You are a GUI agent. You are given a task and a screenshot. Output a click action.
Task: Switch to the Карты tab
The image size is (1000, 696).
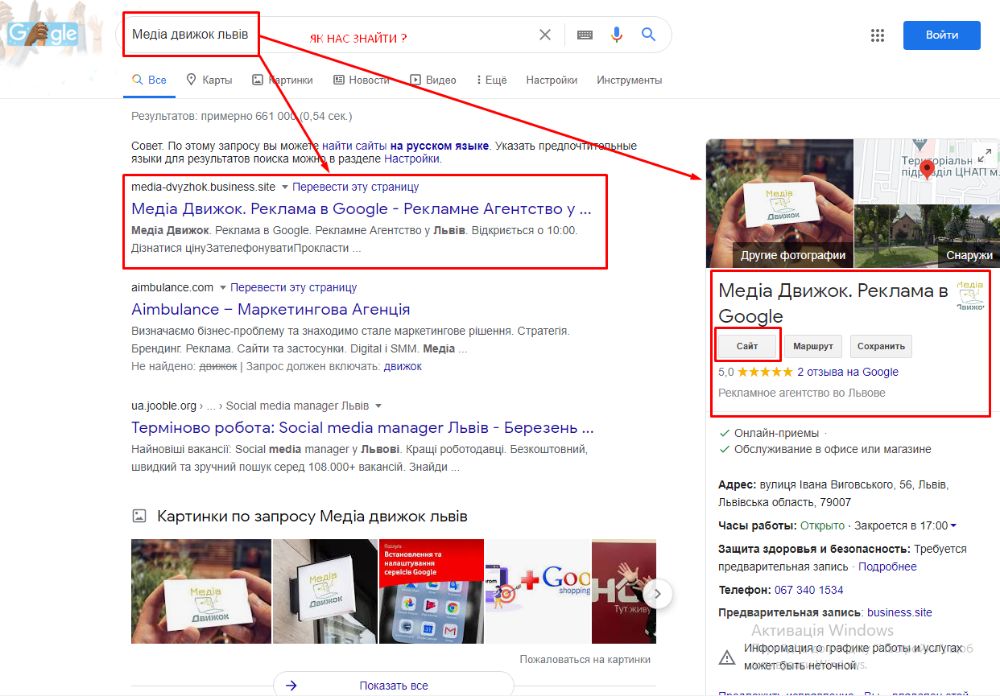coord(209,80)
